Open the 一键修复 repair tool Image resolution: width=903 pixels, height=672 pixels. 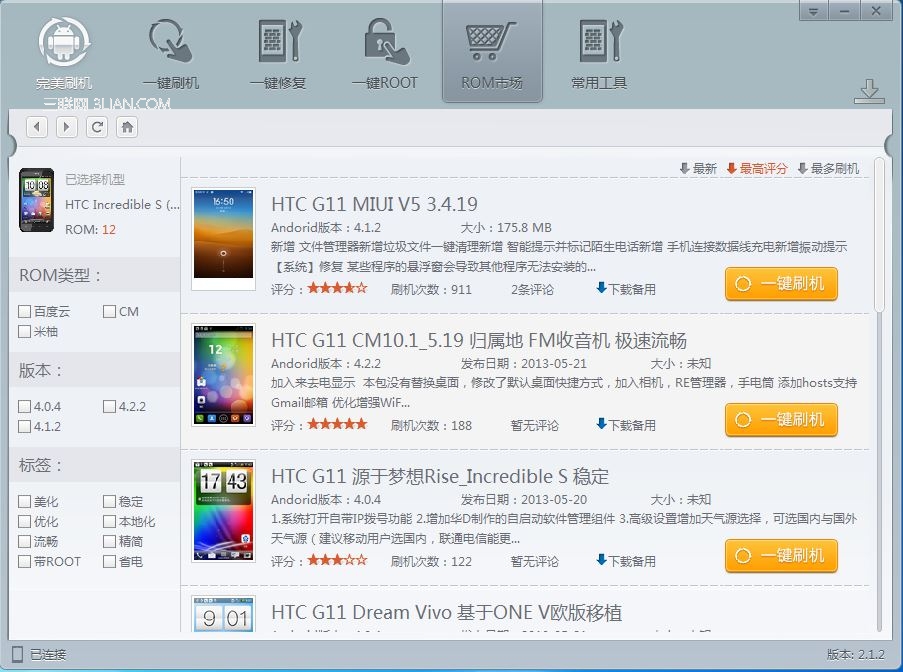(x=278, y=54)
